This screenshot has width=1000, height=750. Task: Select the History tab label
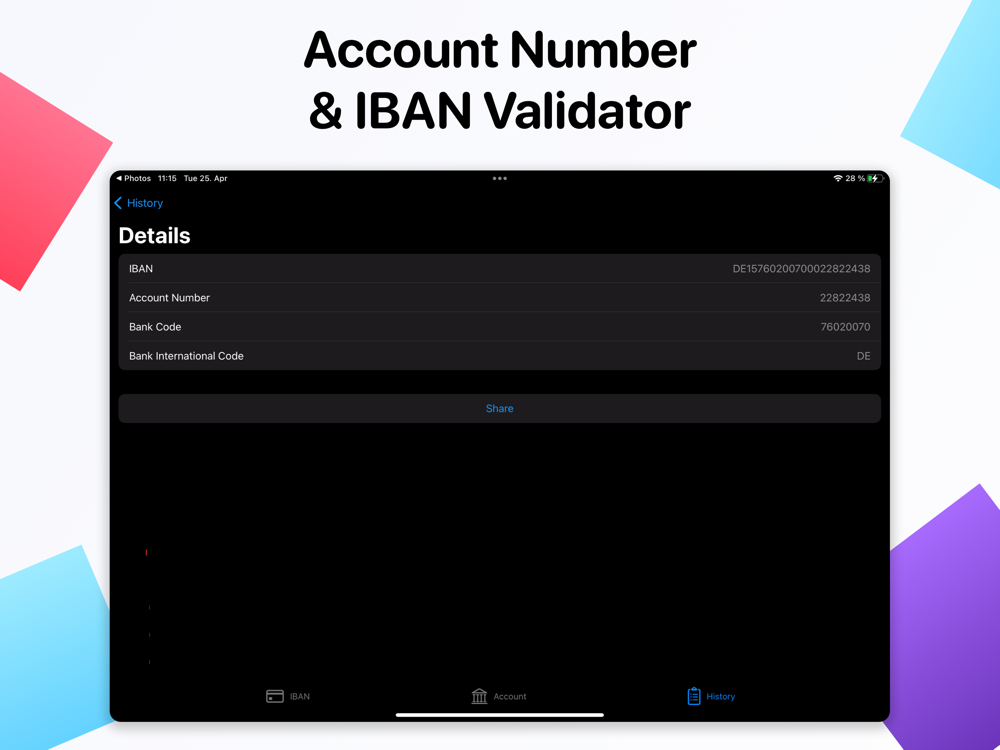721,696
